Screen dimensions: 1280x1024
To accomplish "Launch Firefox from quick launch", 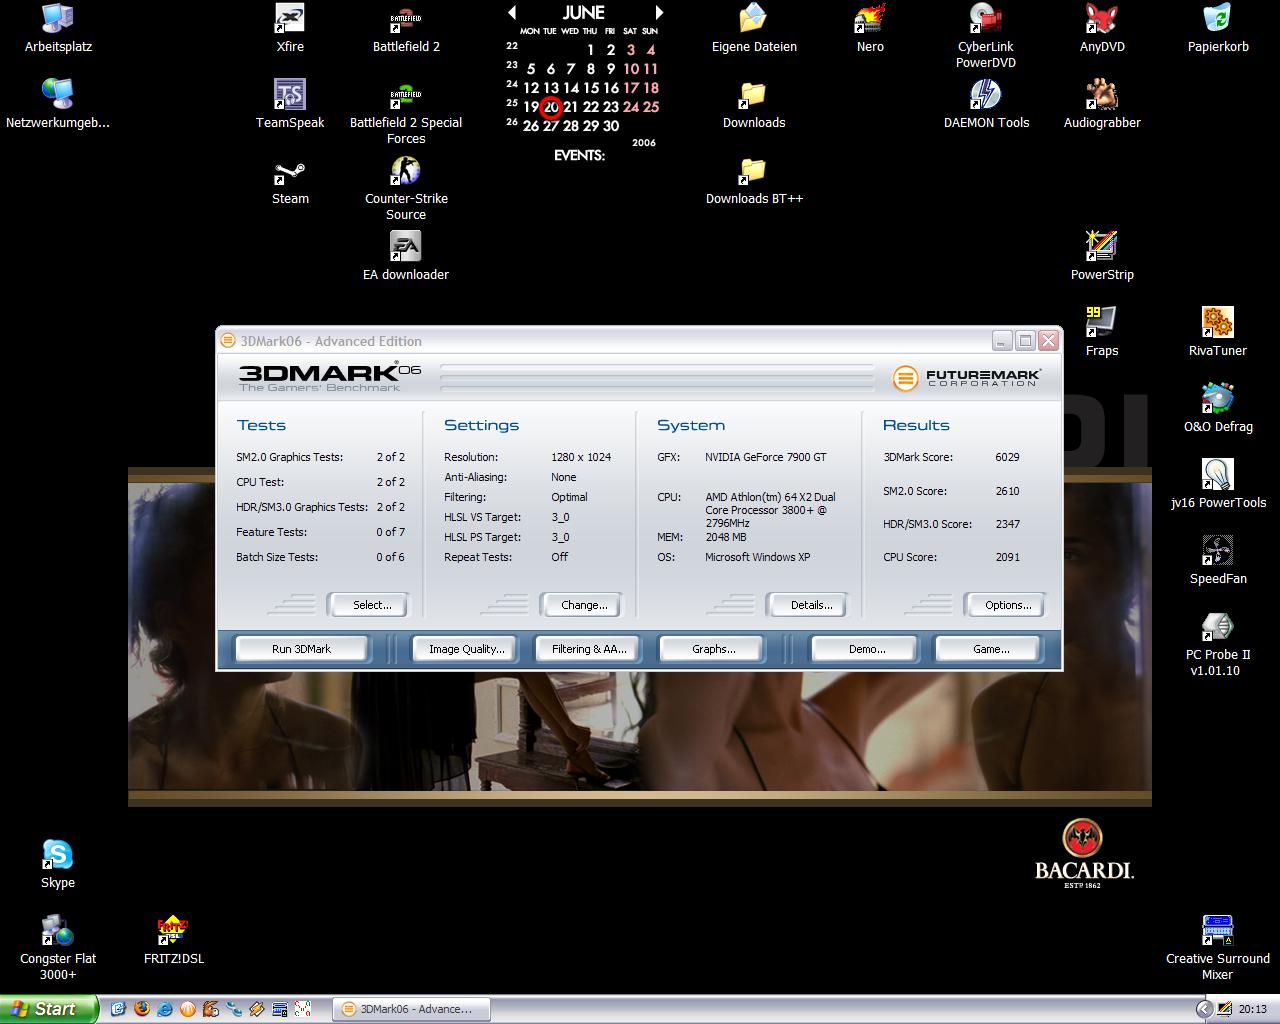I will pos(141,1009).
